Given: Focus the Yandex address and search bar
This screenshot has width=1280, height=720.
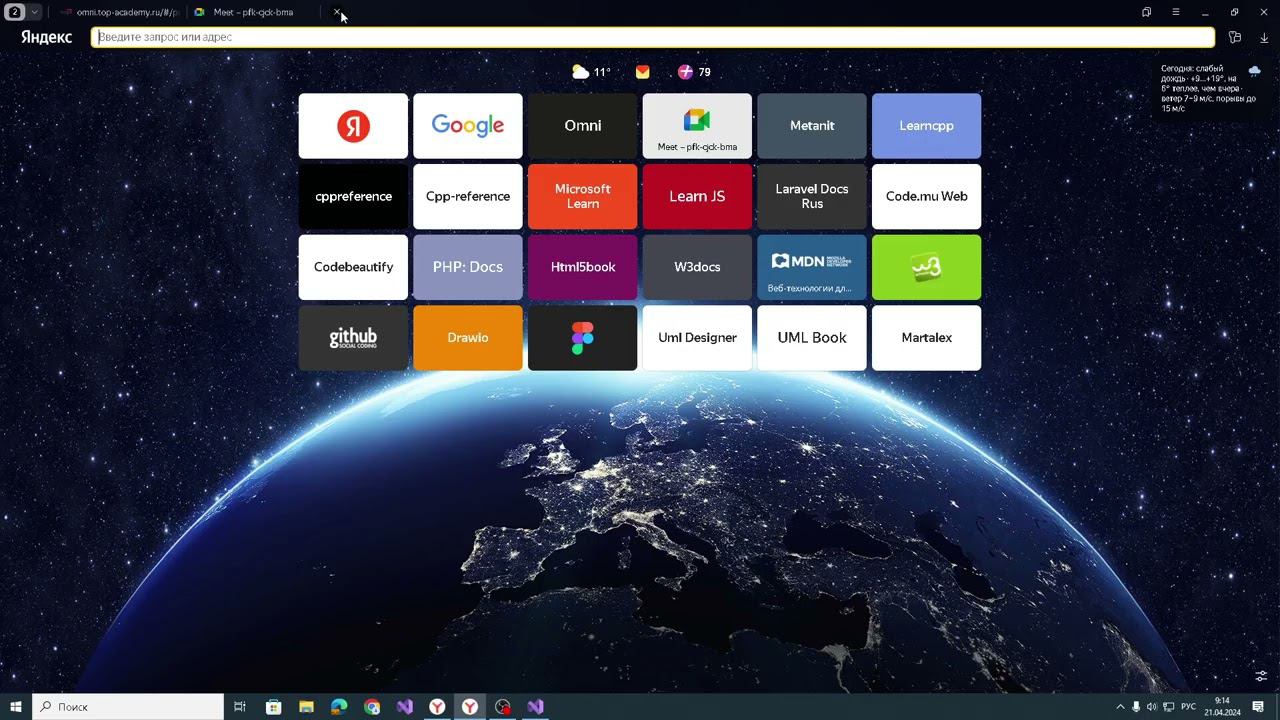Looking at the screenshot, I should (653, 37).
